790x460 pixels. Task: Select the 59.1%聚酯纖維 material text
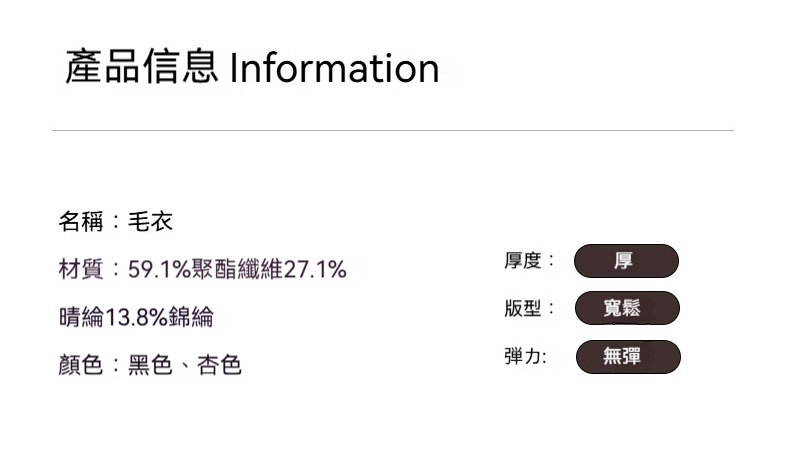pyautogui.click(x=206, y=269)
